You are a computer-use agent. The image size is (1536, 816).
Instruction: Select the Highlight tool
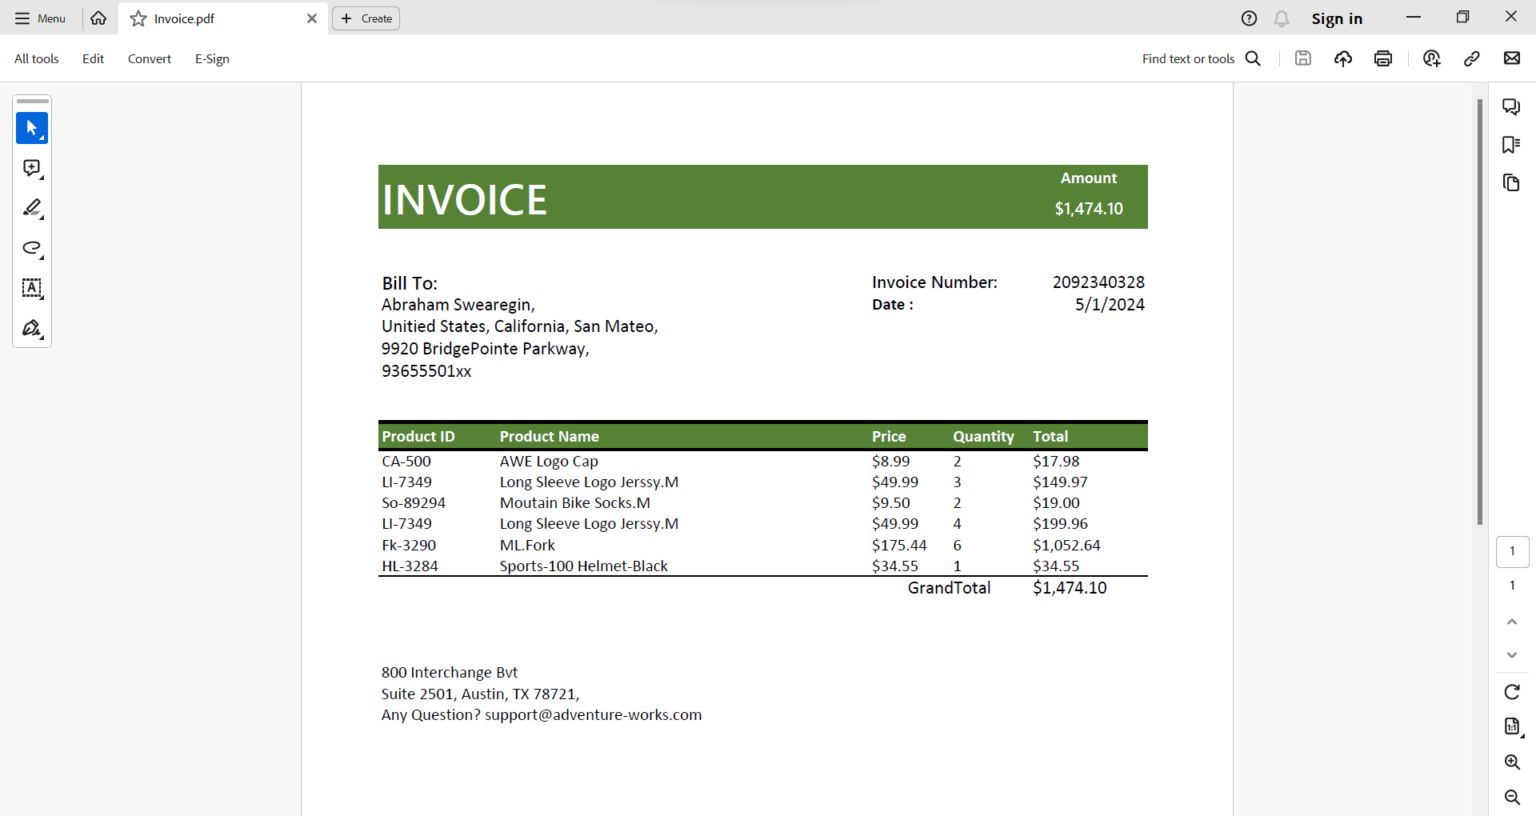32,208
